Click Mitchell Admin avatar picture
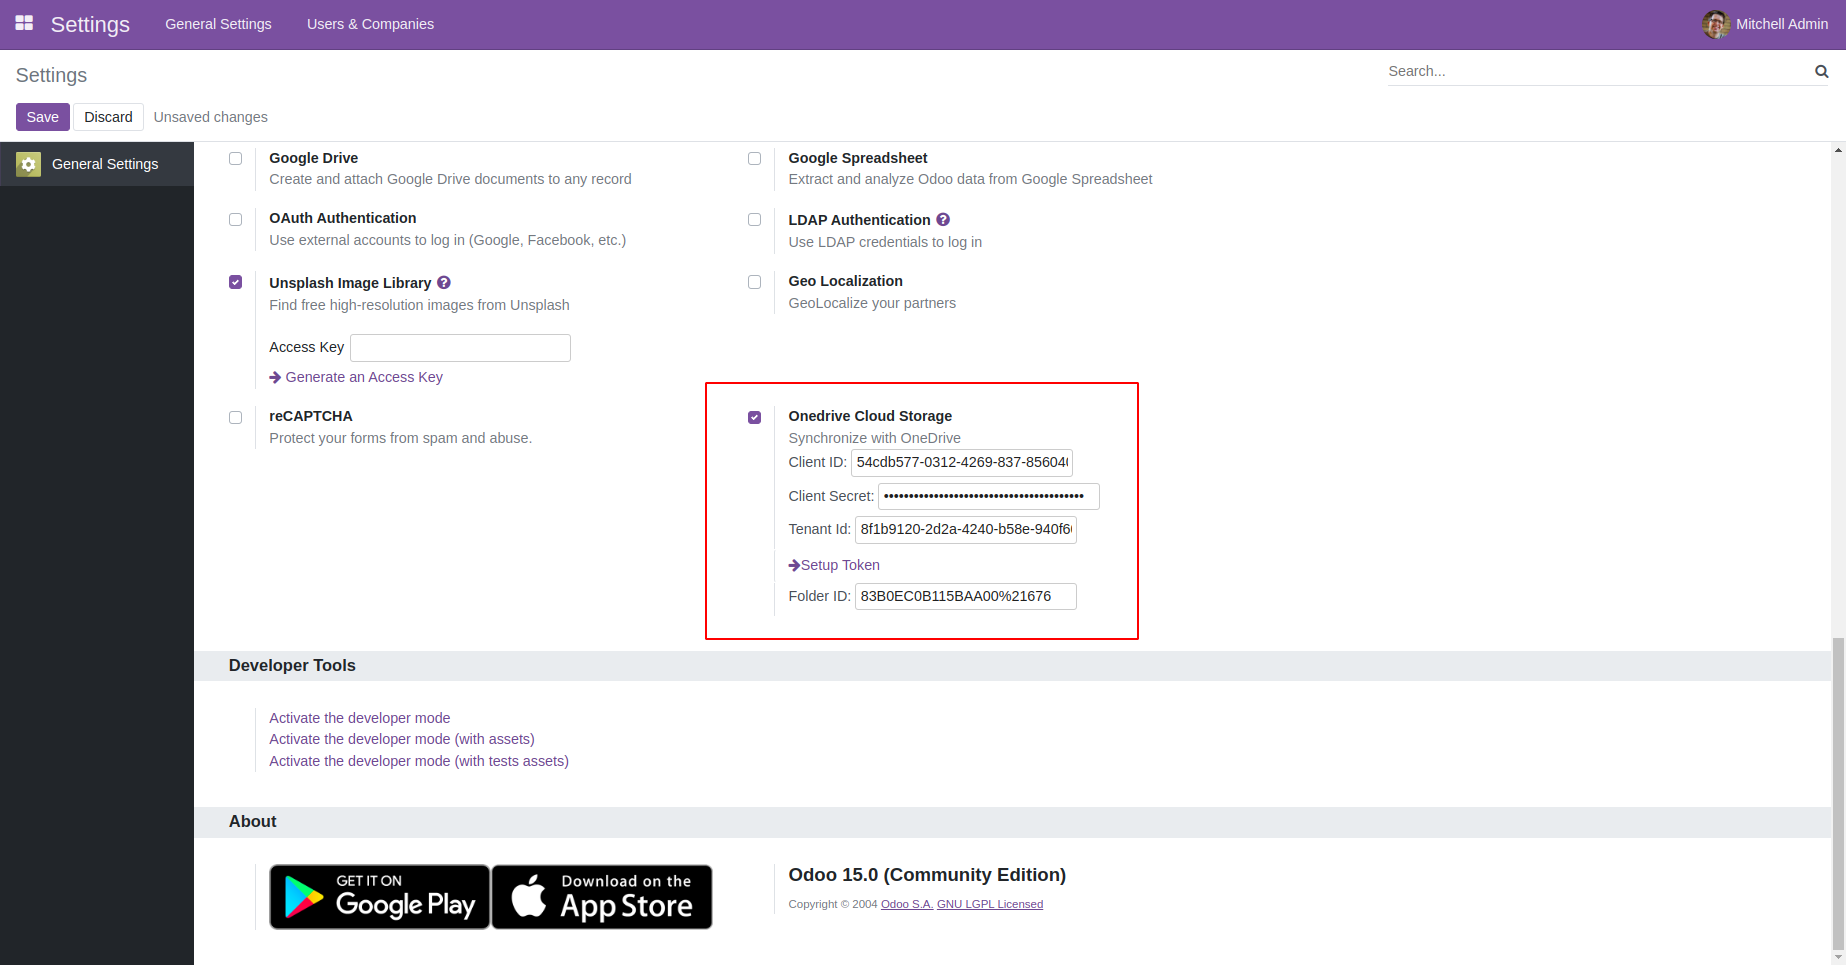The image size is (1846, 965). click(x=1716, y=24)
